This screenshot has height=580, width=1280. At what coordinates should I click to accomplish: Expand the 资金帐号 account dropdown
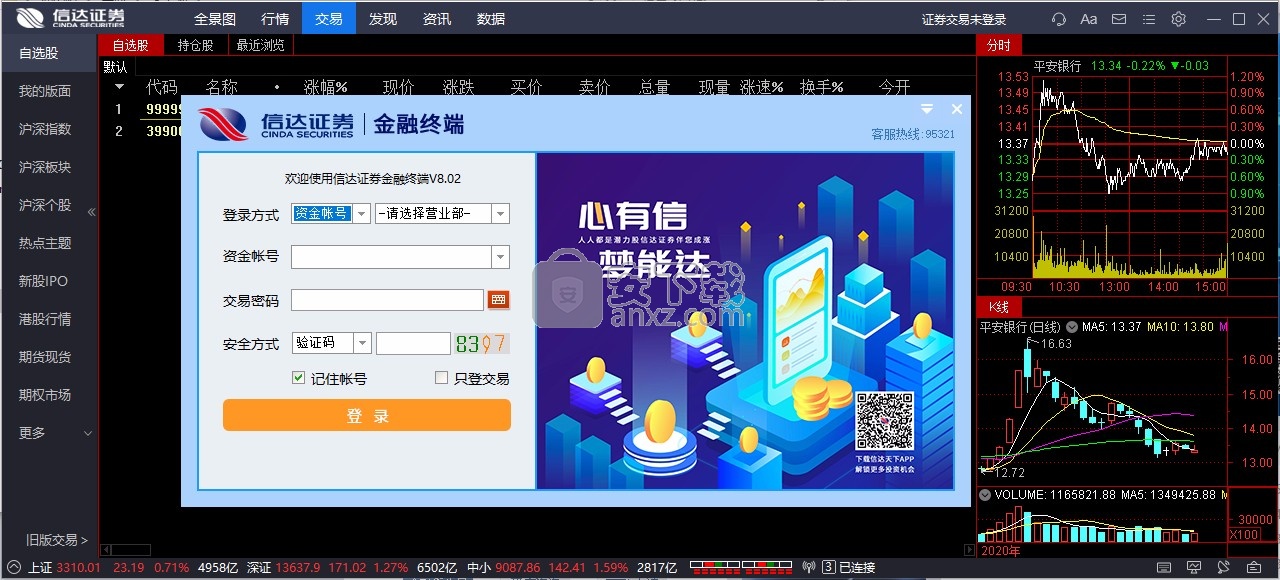click(501, 257)
